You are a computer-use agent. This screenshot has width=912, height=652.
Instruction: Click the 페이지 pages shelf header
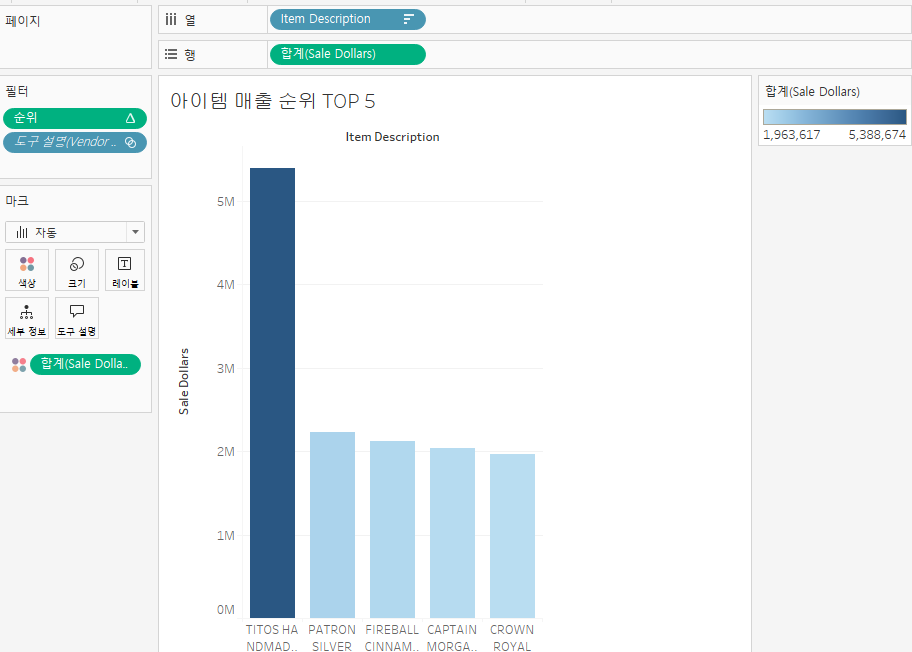point(23,21)
